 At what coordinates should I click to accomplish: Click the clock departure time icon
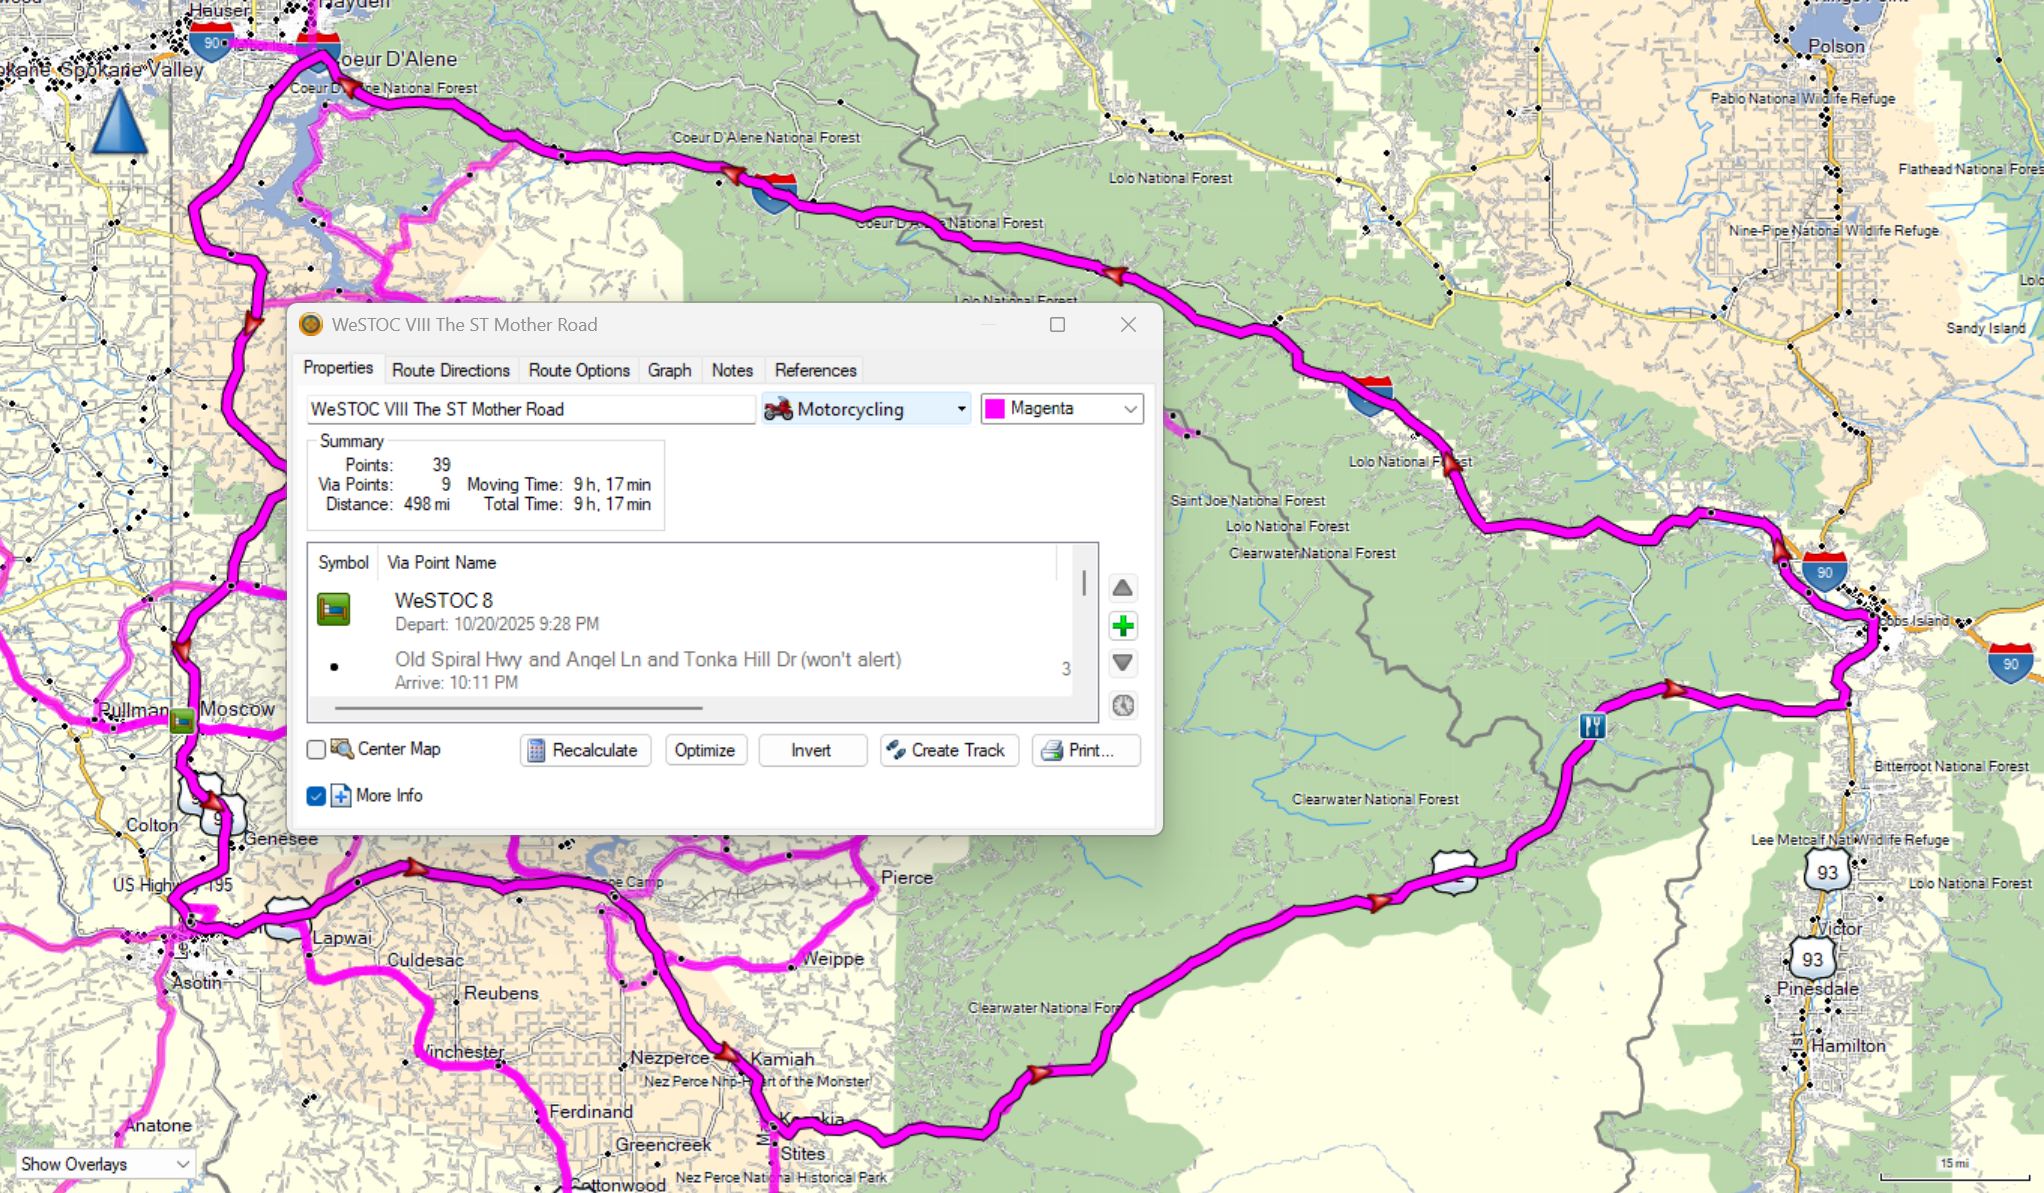pyautogui.click(x=1122, y=705)
